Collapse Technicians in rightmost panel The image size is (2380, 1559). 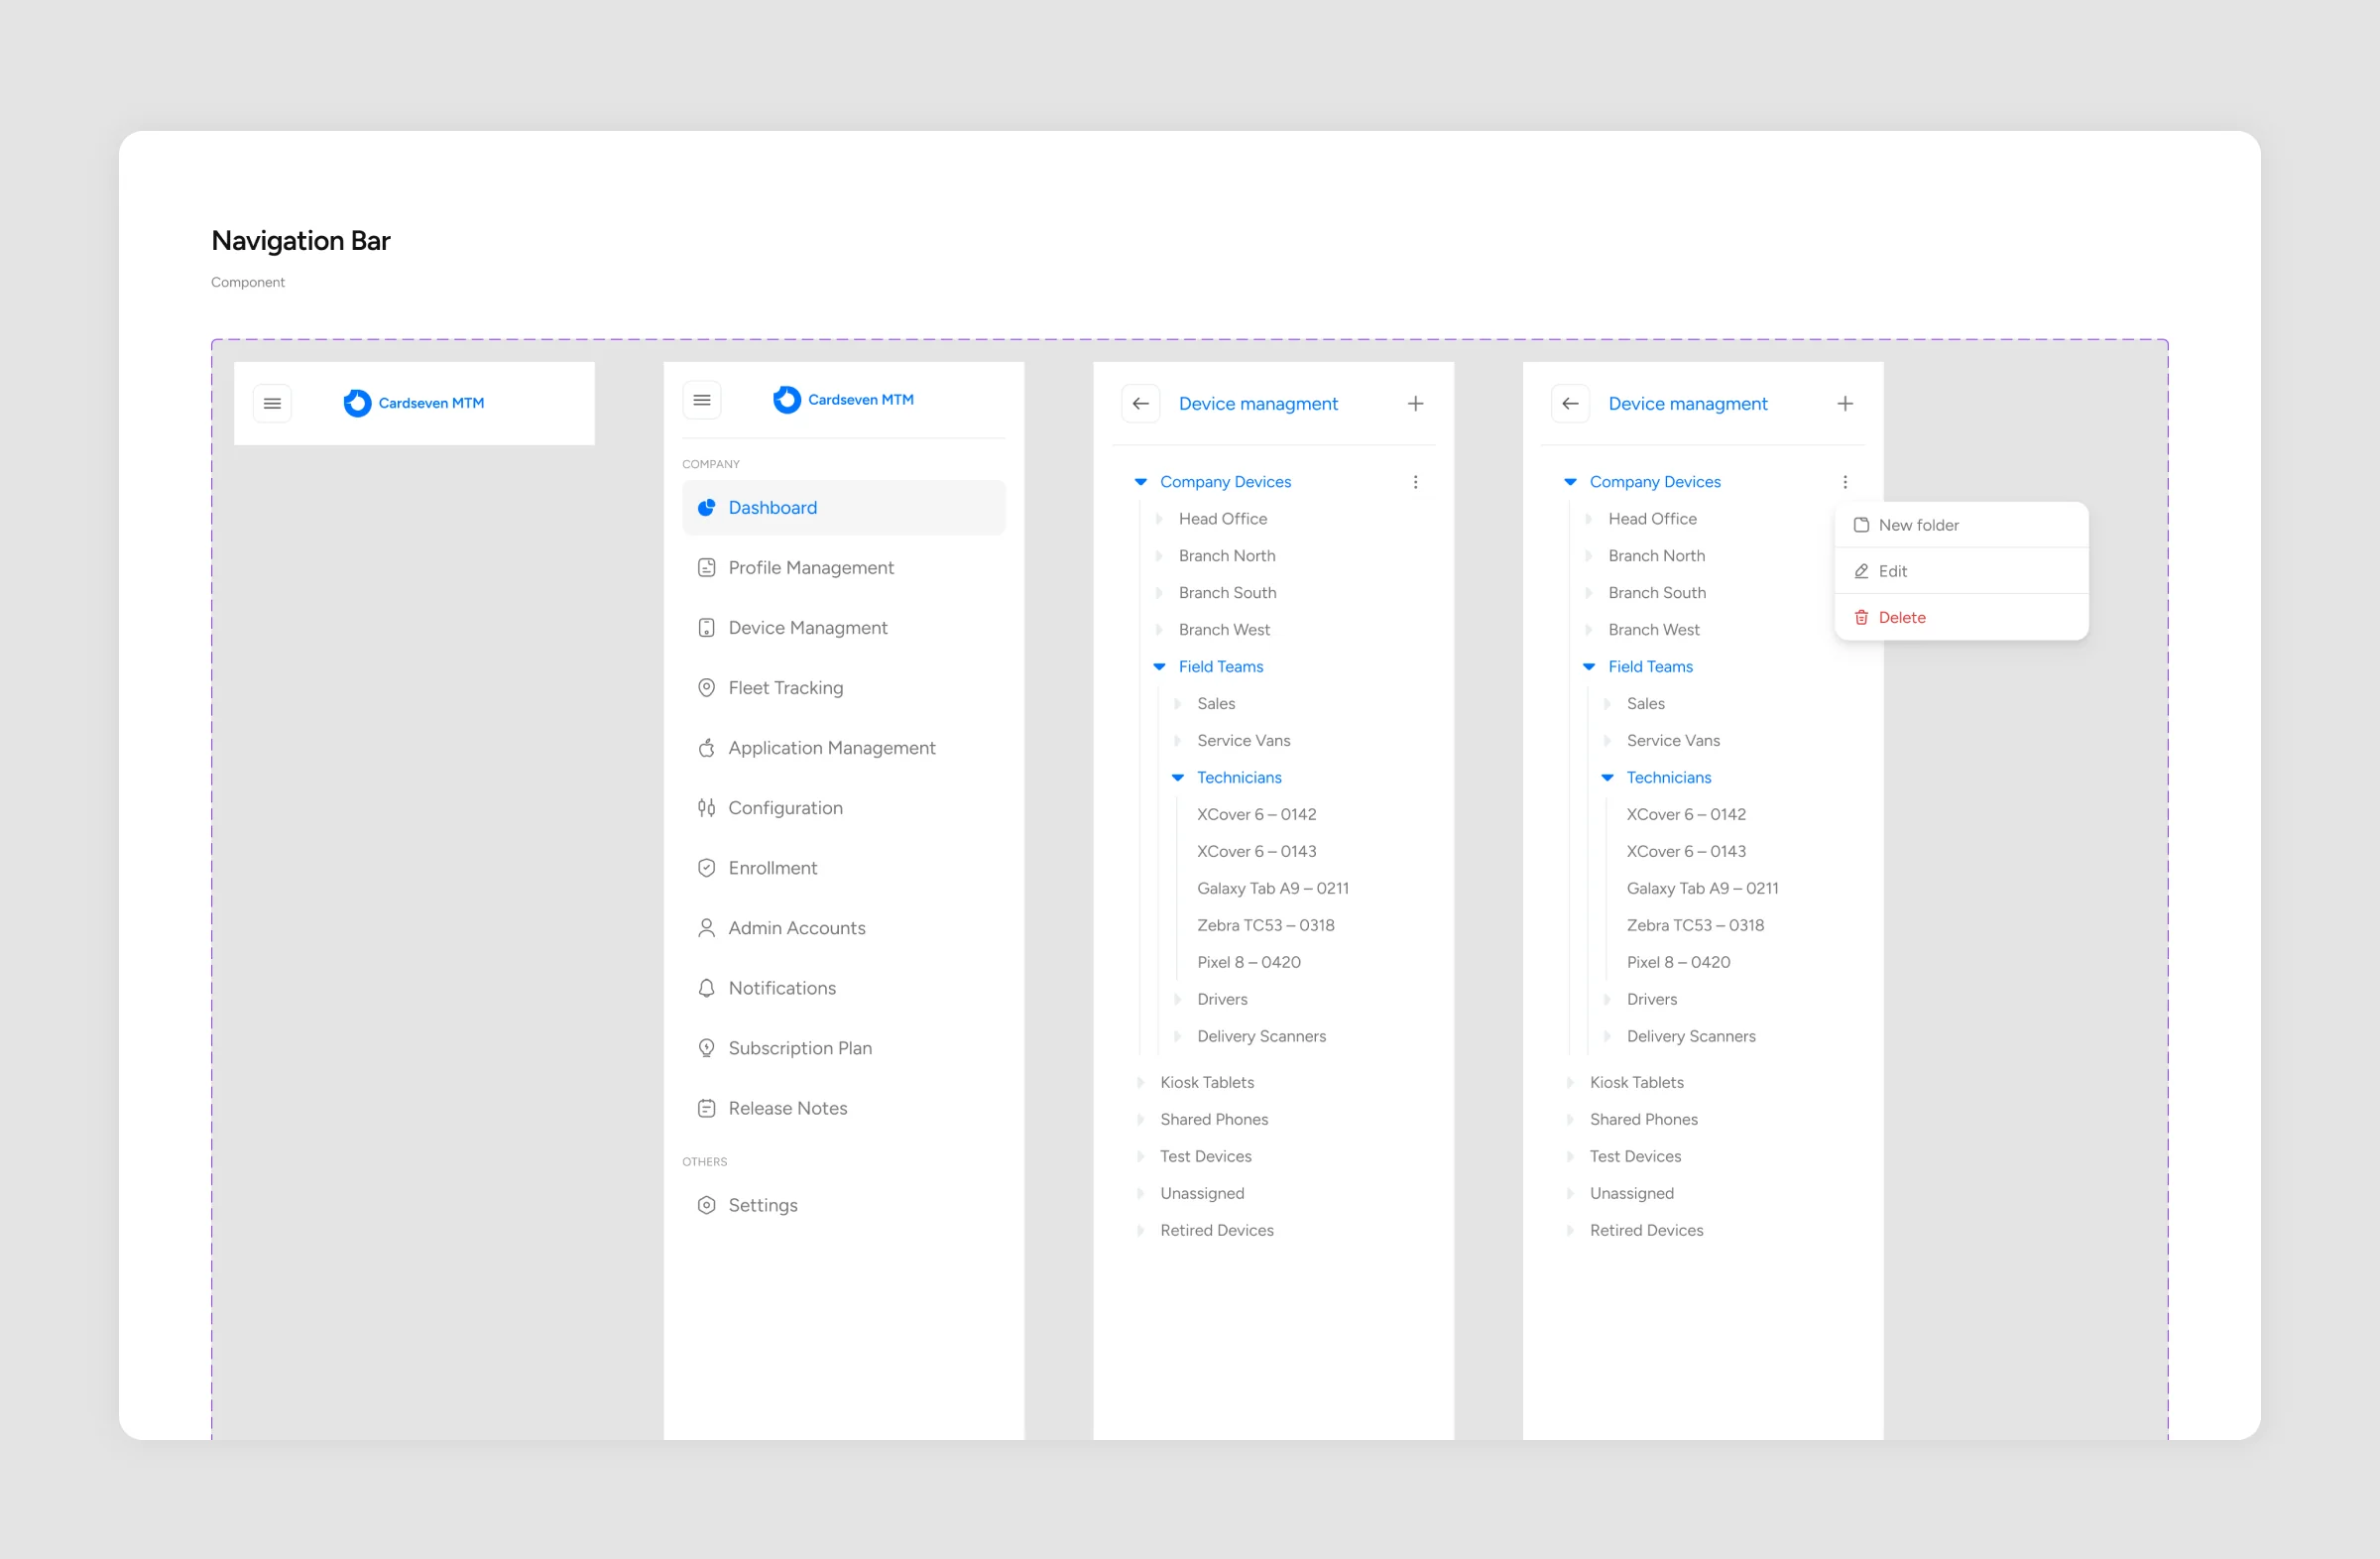click(1607, 777)
